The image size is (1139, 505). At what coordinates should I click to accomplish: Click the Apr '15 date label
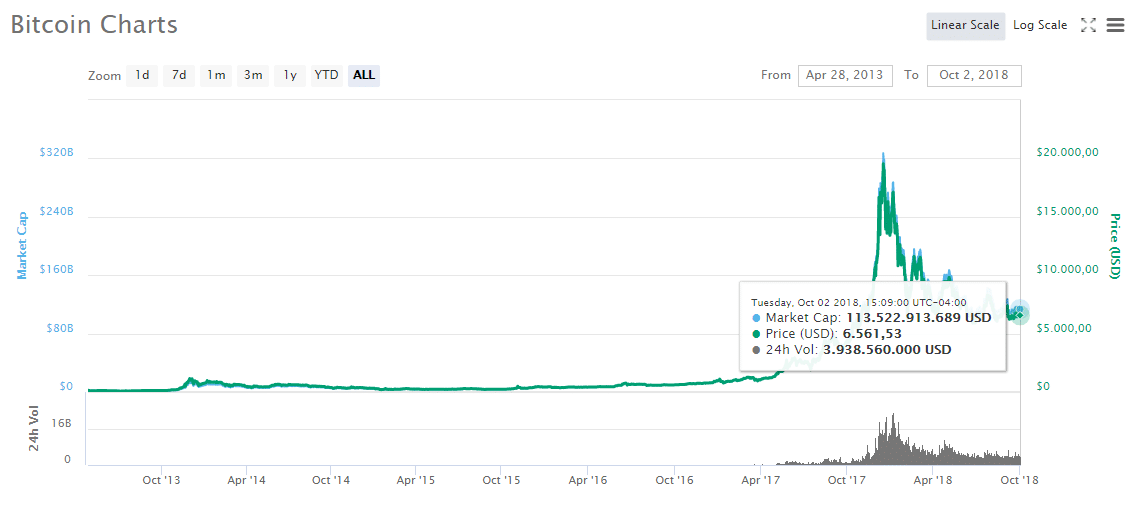[416, 480]
